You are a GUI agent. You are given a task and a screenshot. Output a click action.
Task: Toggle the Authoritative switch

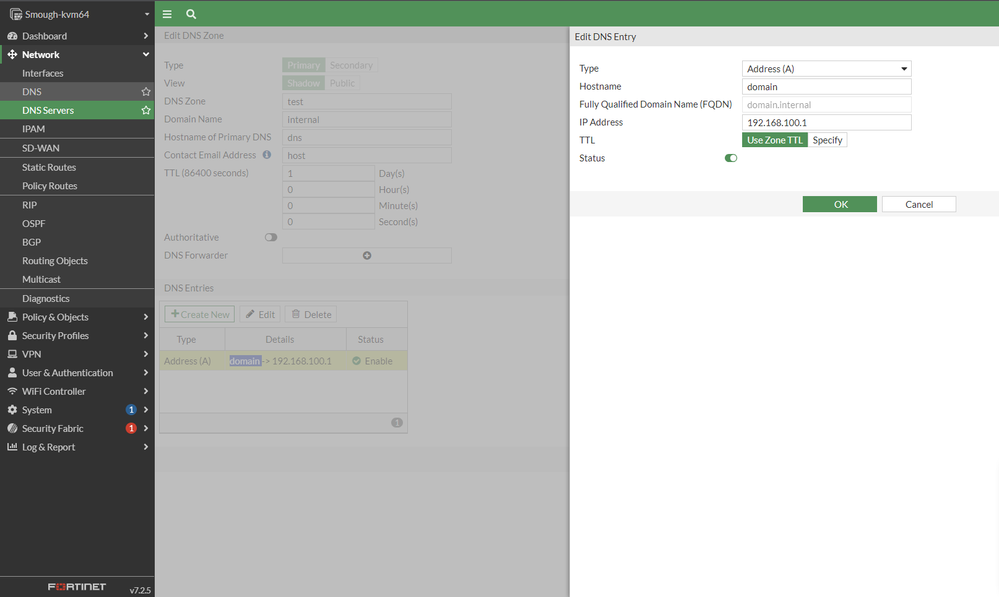tap(271, 237)
